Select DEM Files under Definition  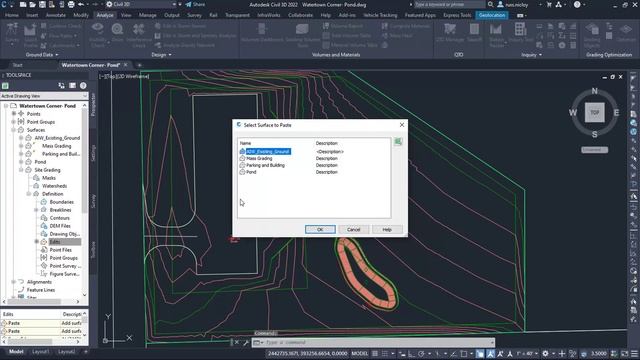pyautogui.click(x=60, y=226)
